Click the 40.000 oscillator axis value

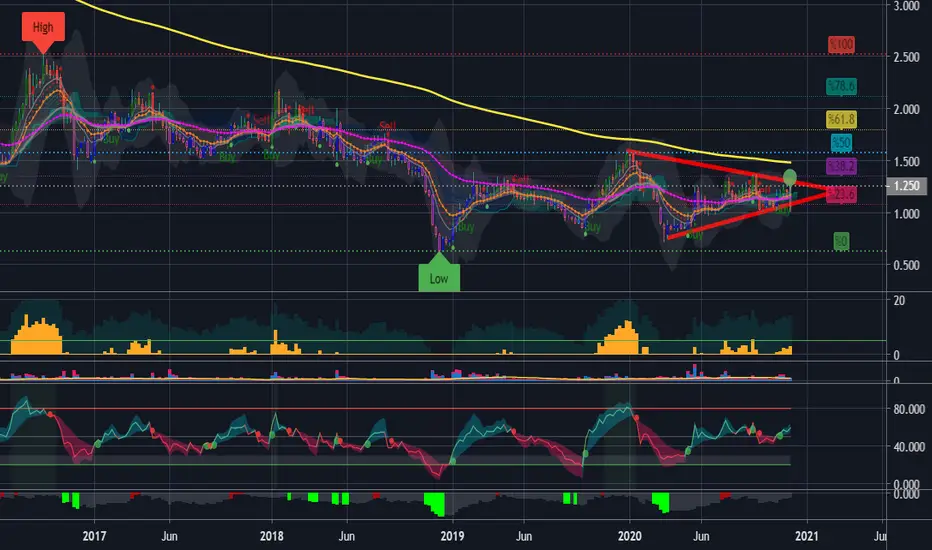click(x=909, y=447)
